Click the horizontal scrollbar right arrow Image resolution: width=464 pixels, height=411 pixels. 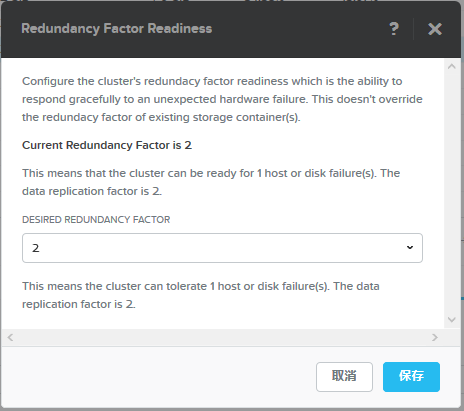(435, 337)
